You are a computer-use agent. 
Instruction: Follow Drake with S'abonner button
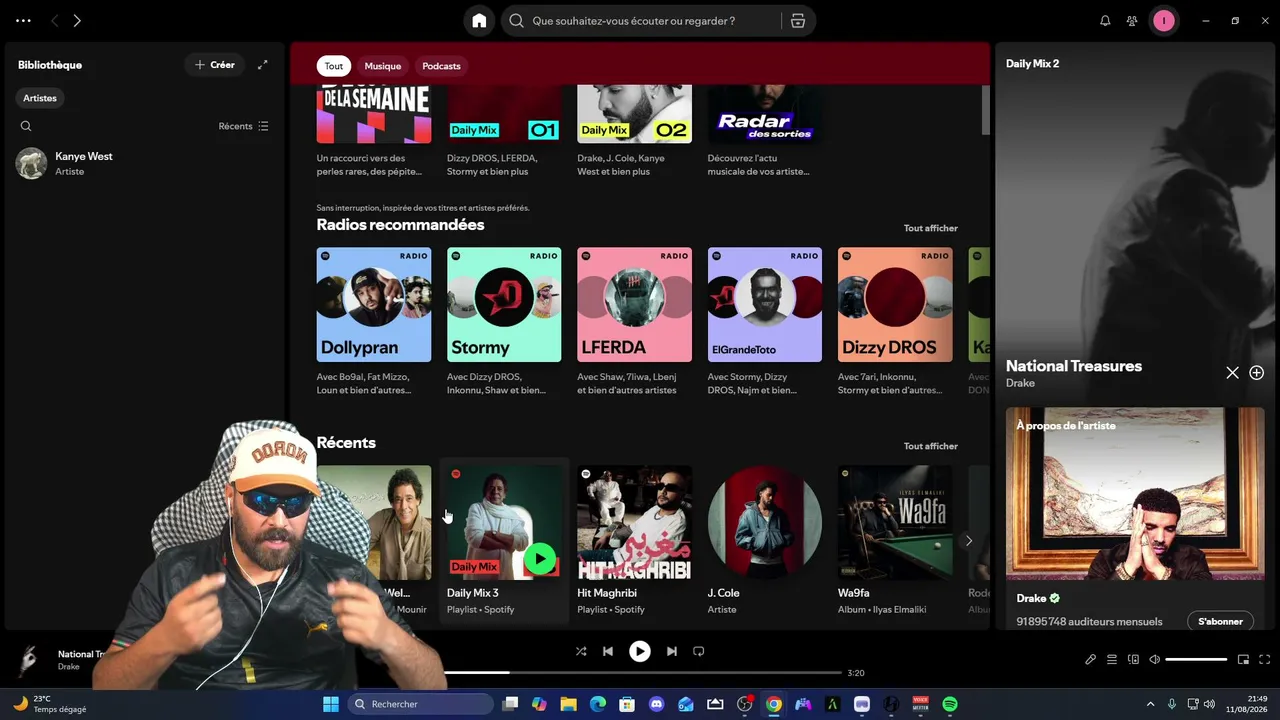pyautogui.click(x=1220, y=621)
